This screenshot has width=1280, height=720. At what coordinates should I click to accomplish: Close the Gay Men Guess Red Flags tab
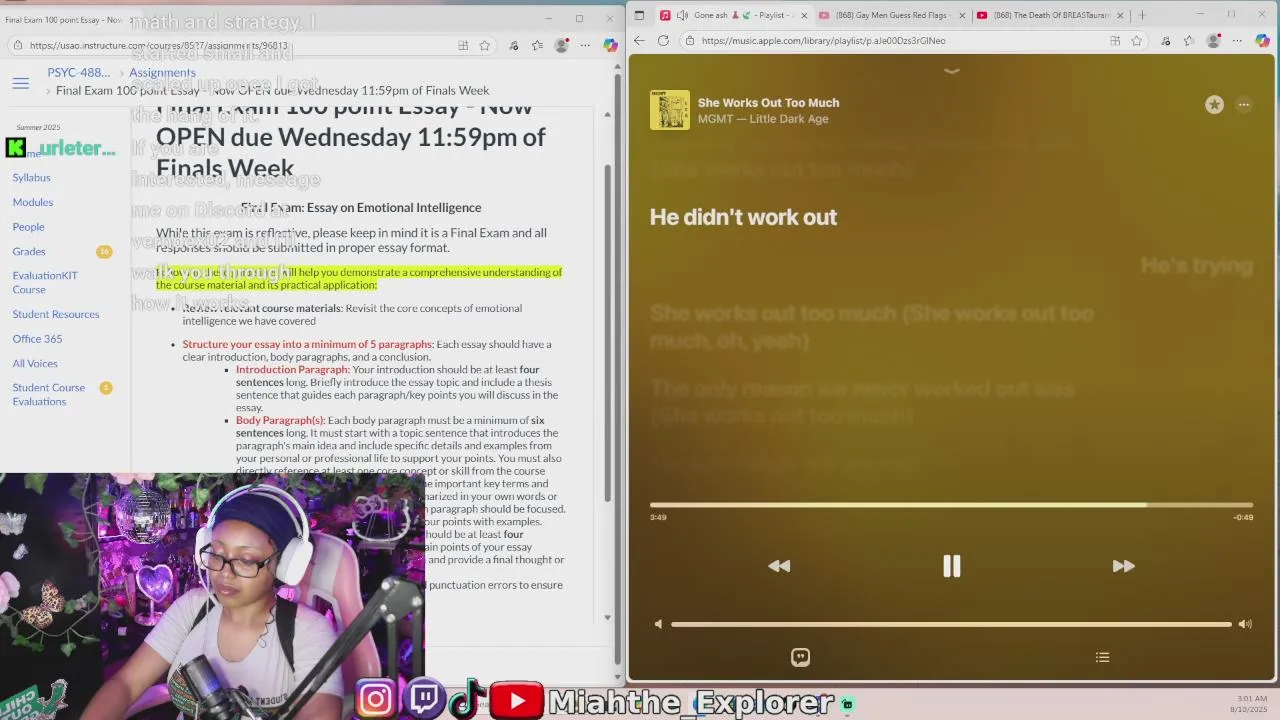coord(962,15)
